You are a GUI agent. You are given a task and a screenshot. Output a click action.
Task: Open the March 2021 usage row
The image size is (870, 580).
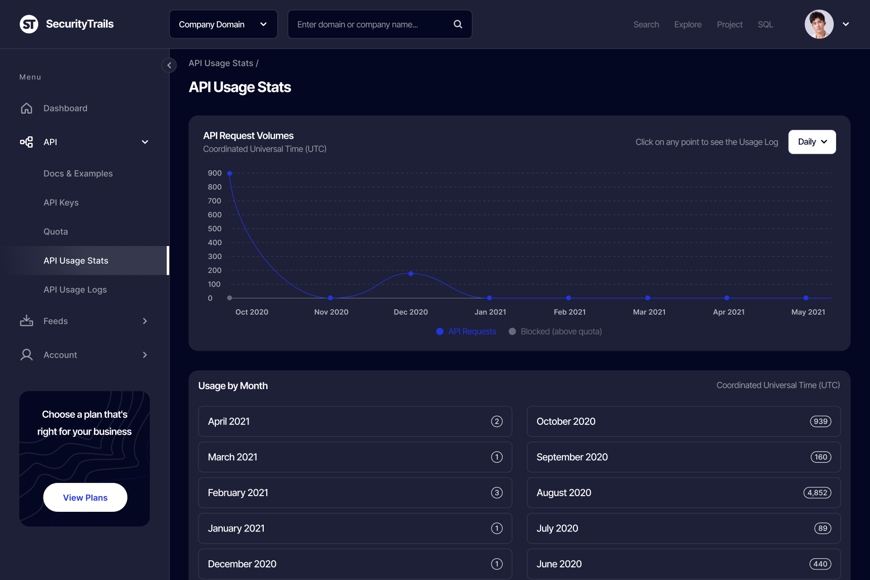355,457
